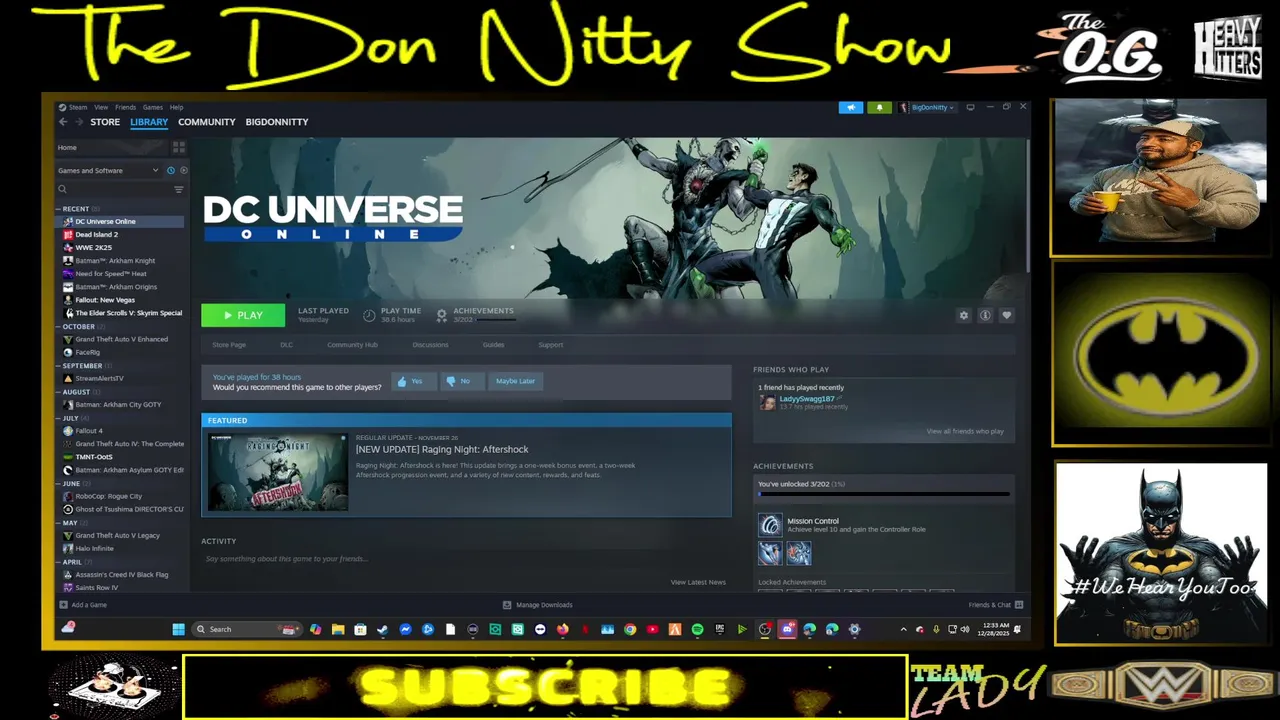Open Spotify from taskbar
Viewport: 1280px width, 720px height.
697,629
